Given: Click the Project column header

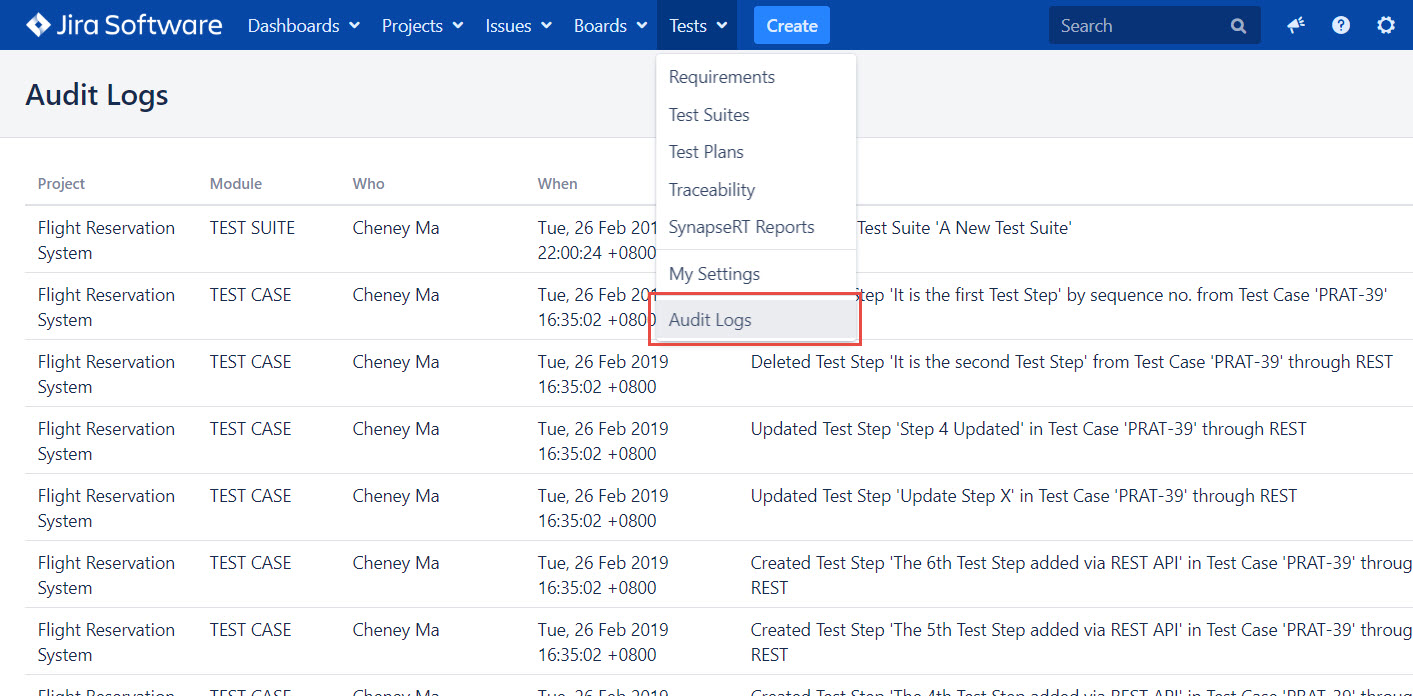Looking at the screenshot, I should (61, 184).
